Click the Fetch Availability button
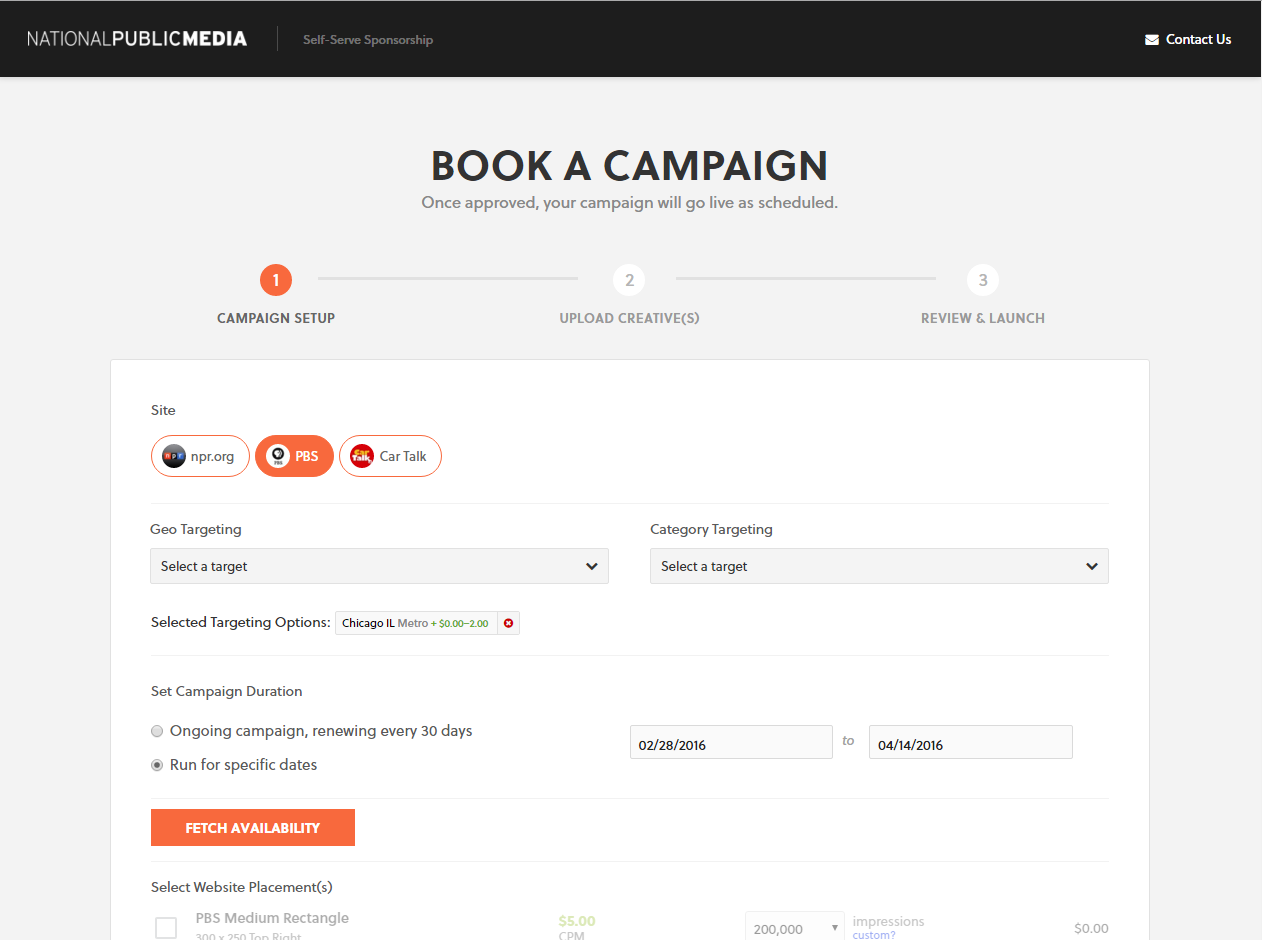Image resolution: width=1262 pixels, height=940 pixels. click(x=253, y=828)
